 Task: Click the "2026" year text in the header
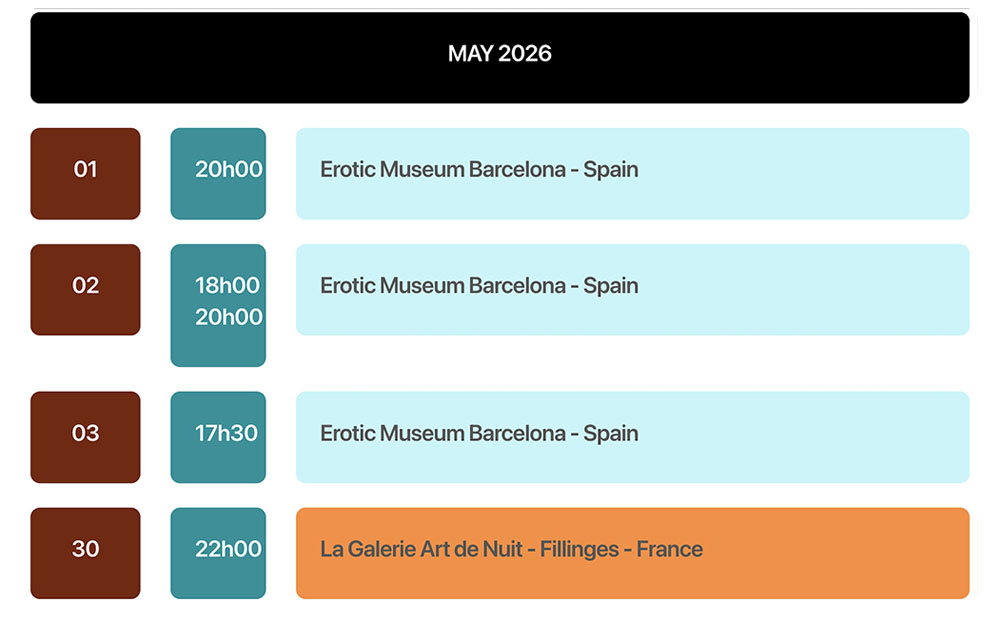[524, 54]
